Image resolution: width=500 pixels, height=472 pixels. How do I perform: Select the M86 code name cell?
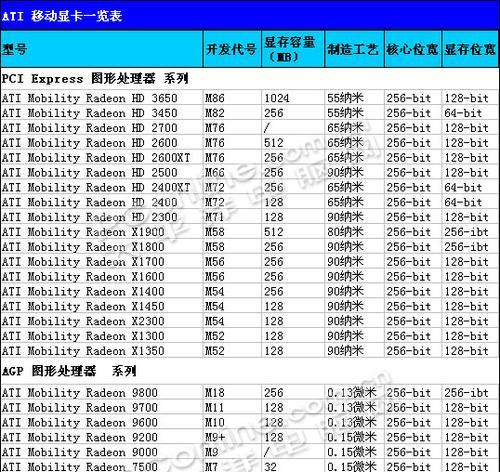(232, 98)
